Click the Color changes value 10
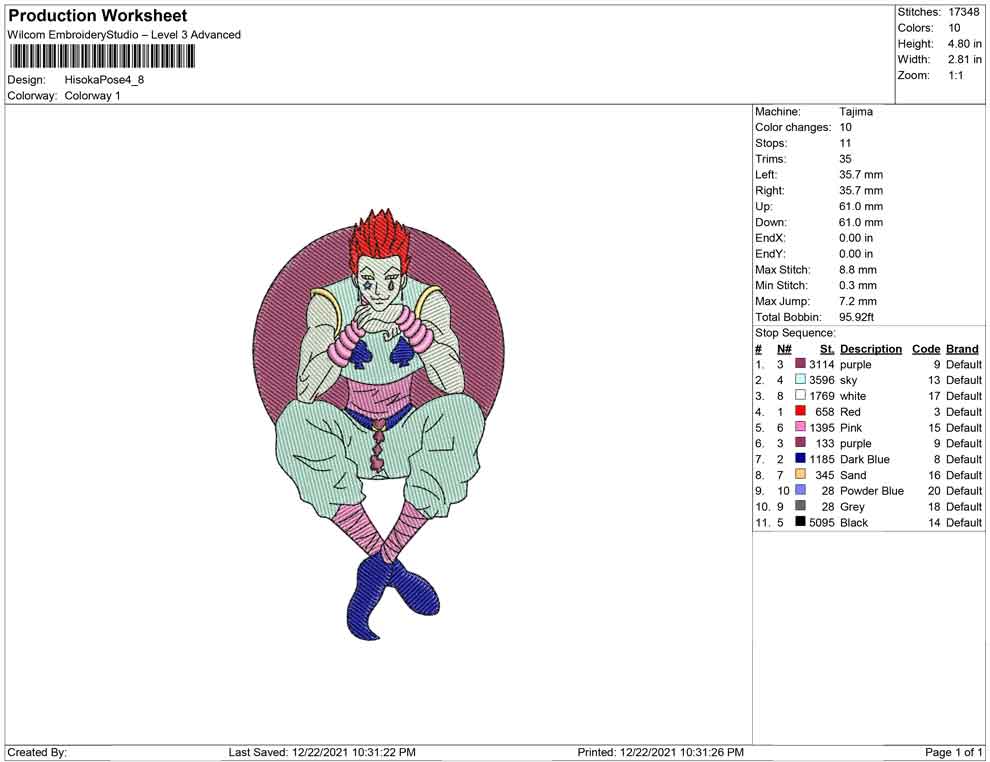990x762 pixels. (845, 128)
